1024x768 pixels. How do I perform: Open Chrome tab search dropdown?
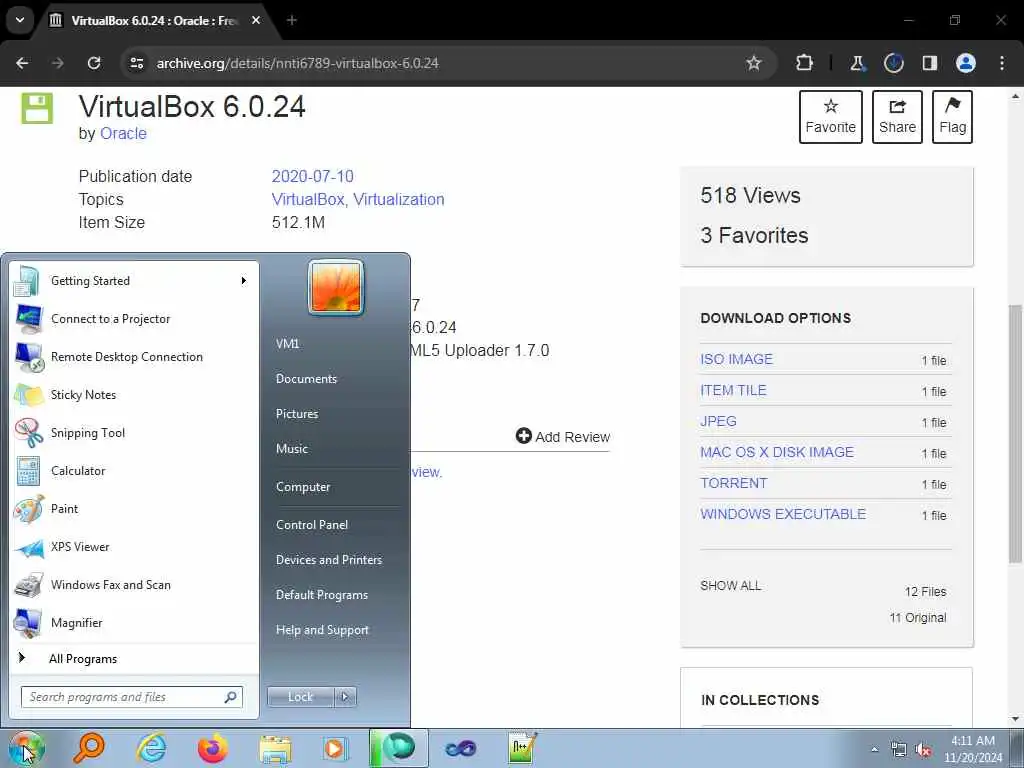click(20, 20)
